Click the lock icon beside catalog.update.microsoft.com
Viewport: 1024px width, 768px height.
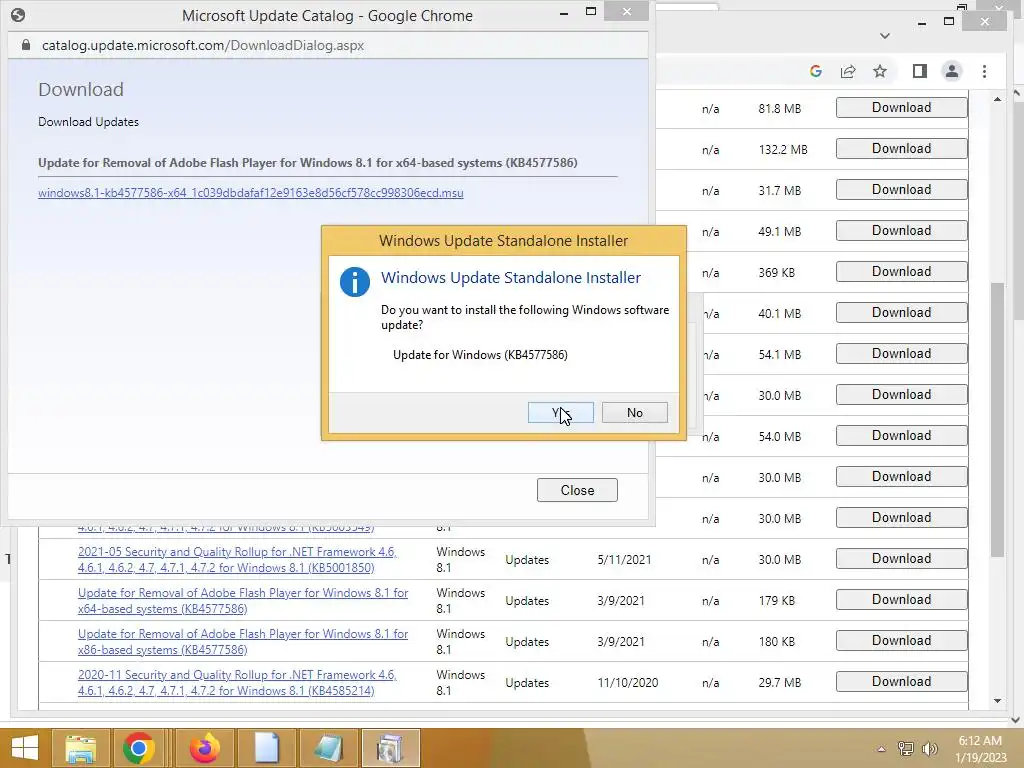click(x=25, y=45)
